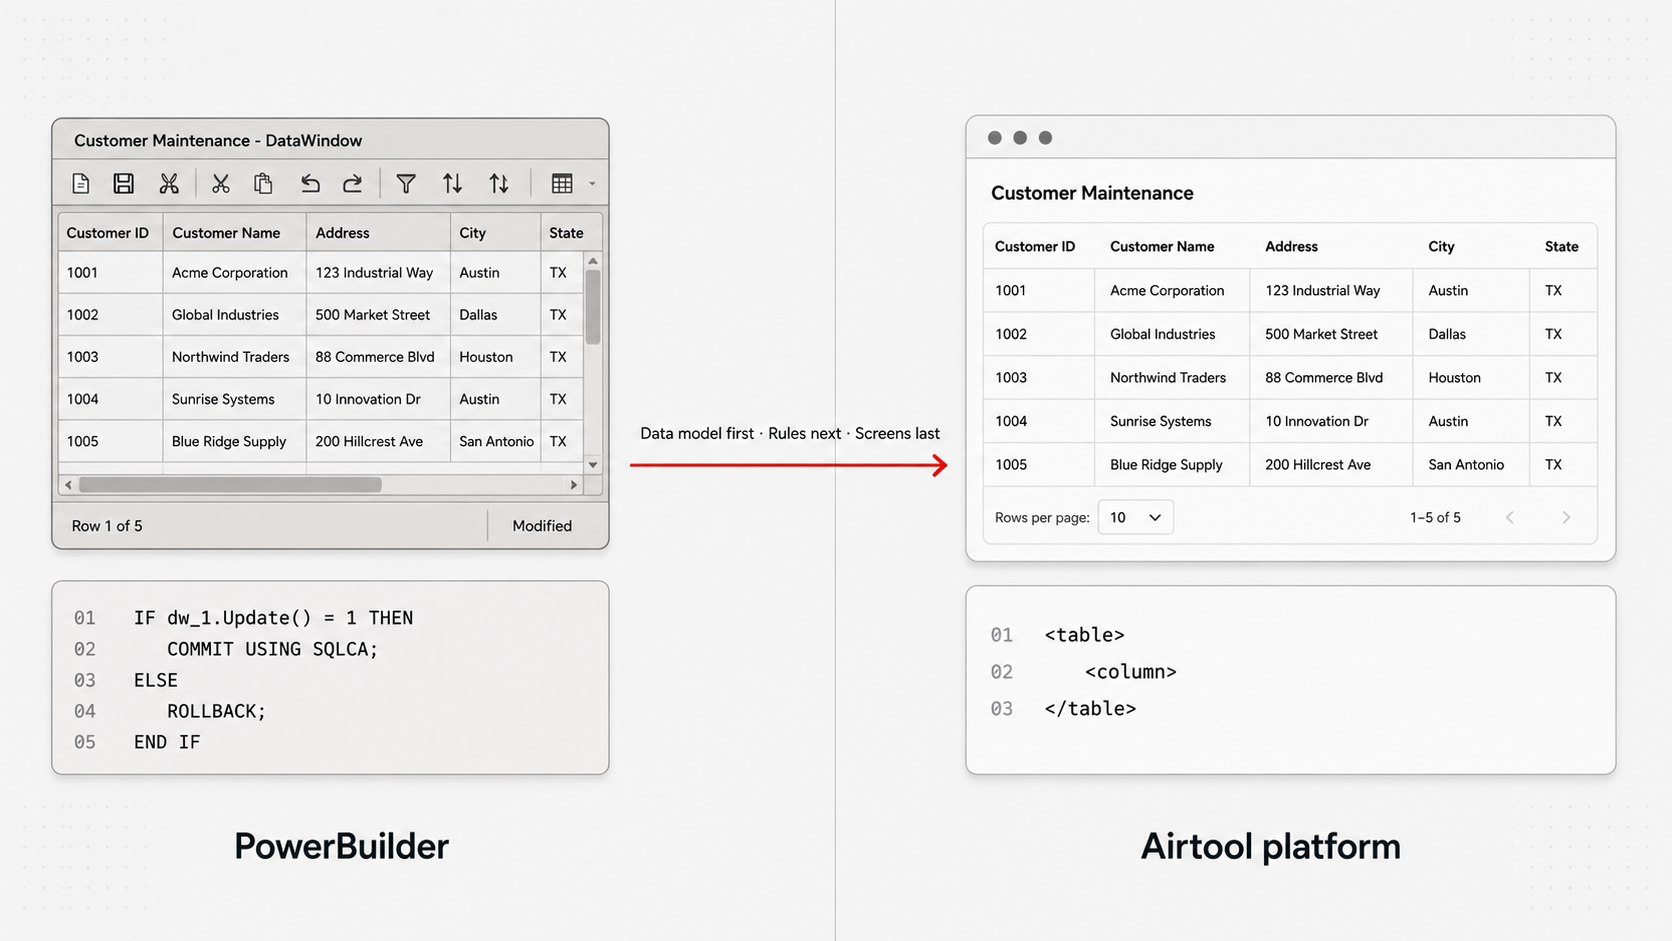Screen dimensions: 1672x941
Task: Click the first window dot in Airtool window
Action: 994,138
